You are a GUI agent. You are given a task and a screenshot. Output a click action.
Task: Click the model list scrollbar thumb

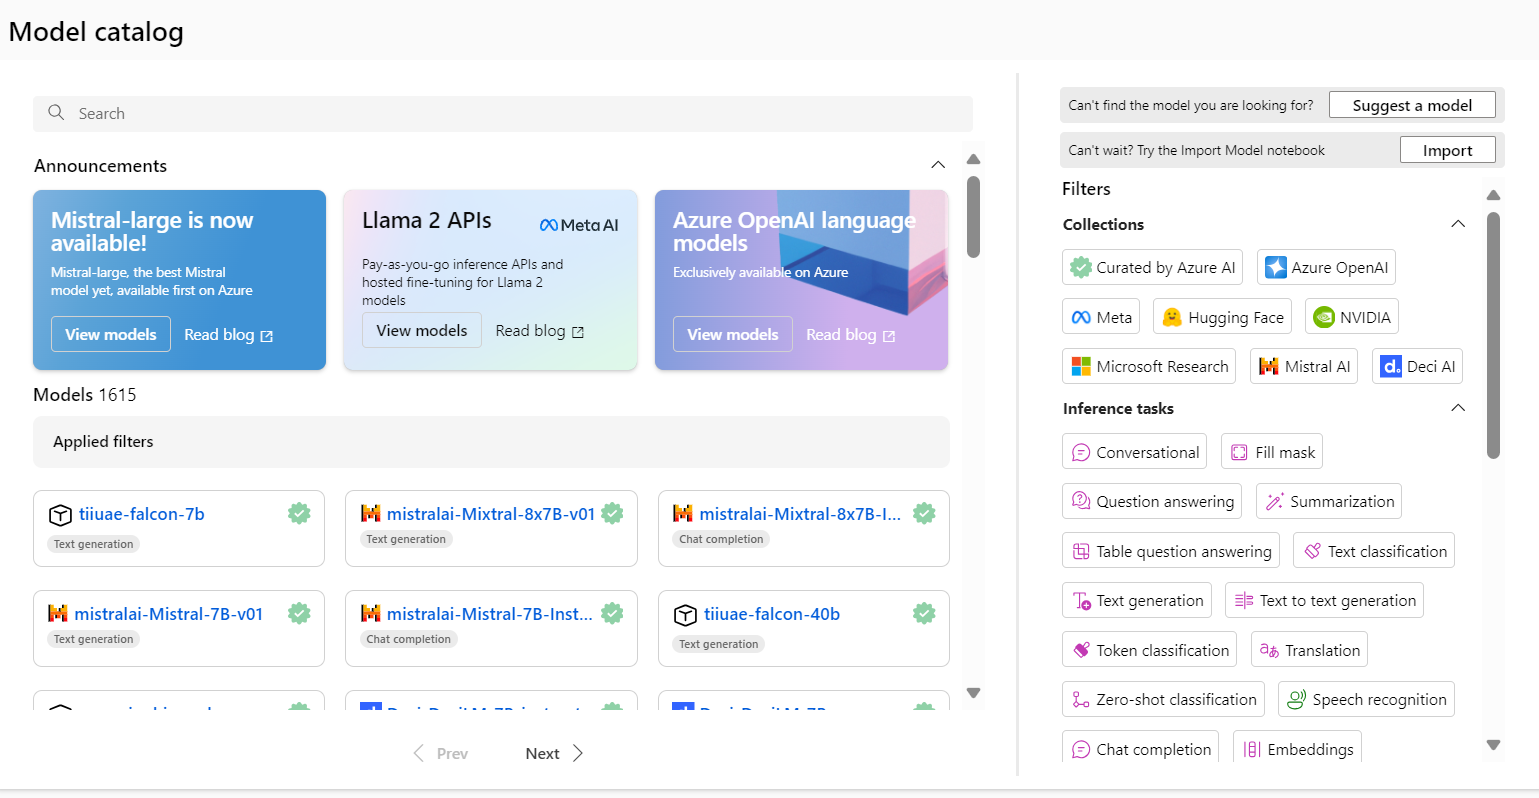(x=974, y=216)
